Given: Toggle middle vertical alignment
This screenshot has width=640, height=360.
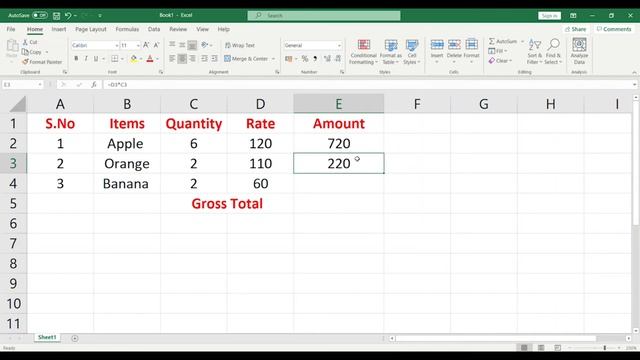Looking at the screenshot, I should (x=182, y=45).
